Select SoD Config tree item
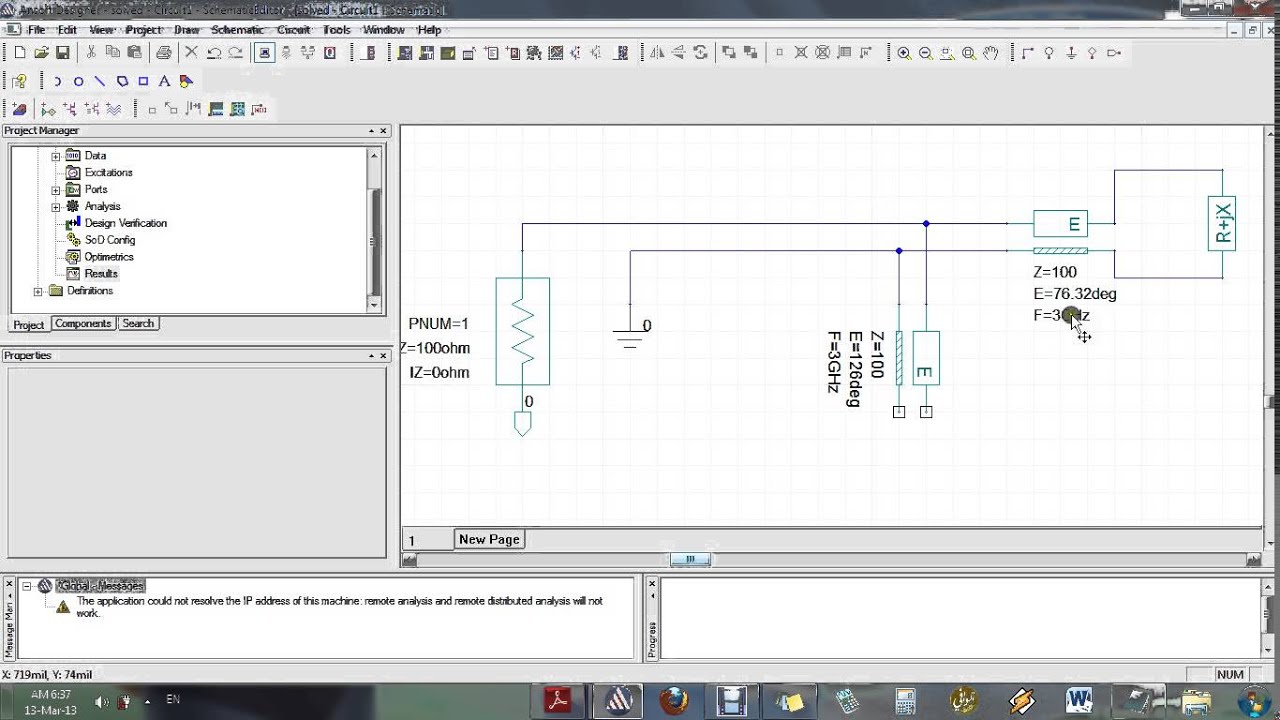This screenshot has height=720, width=1280. [110, 240]
